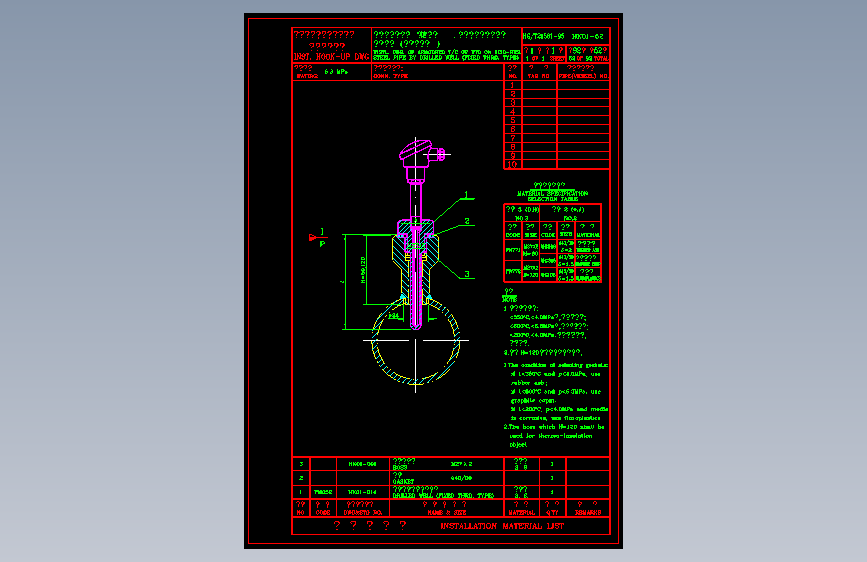This screenshot has height=562, width=867.
Task: Click the '1 OF 1 SHEET' text
Action: [x=545, y=58]
